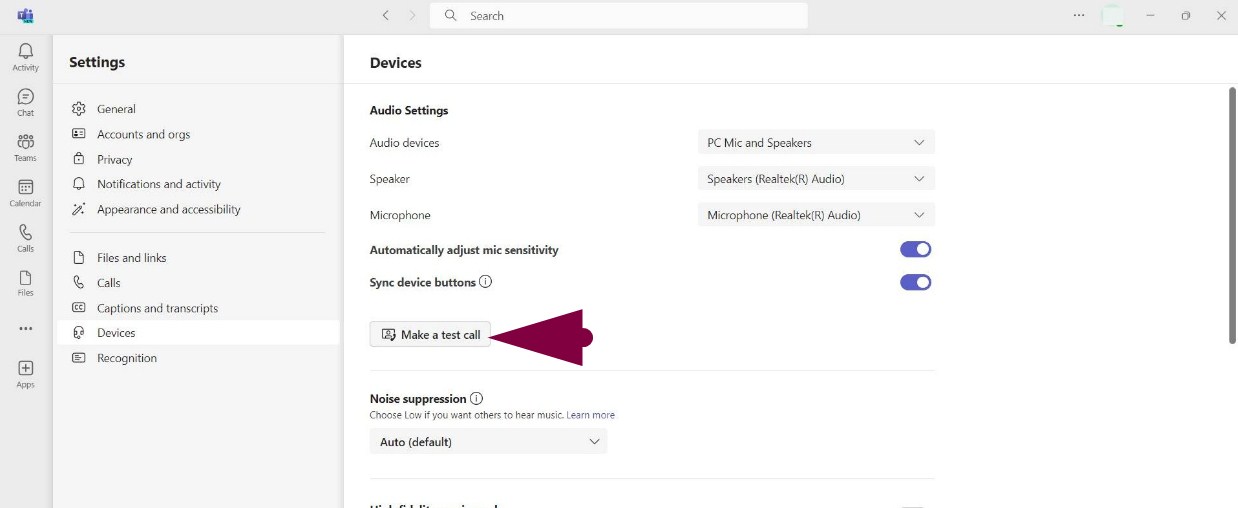Toggle Automatically adjust mic sensitivity

[x=915, y=250]
